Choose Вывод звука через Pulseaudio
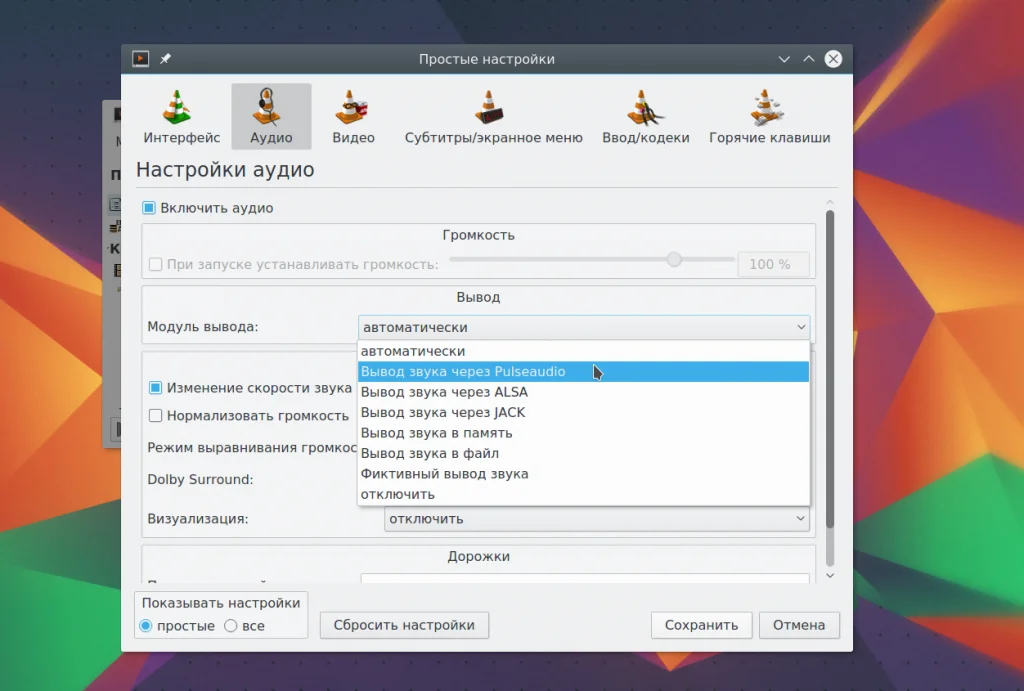This screenshot has height=691, width=1024. pyautogui.click(x=584, y=371)
